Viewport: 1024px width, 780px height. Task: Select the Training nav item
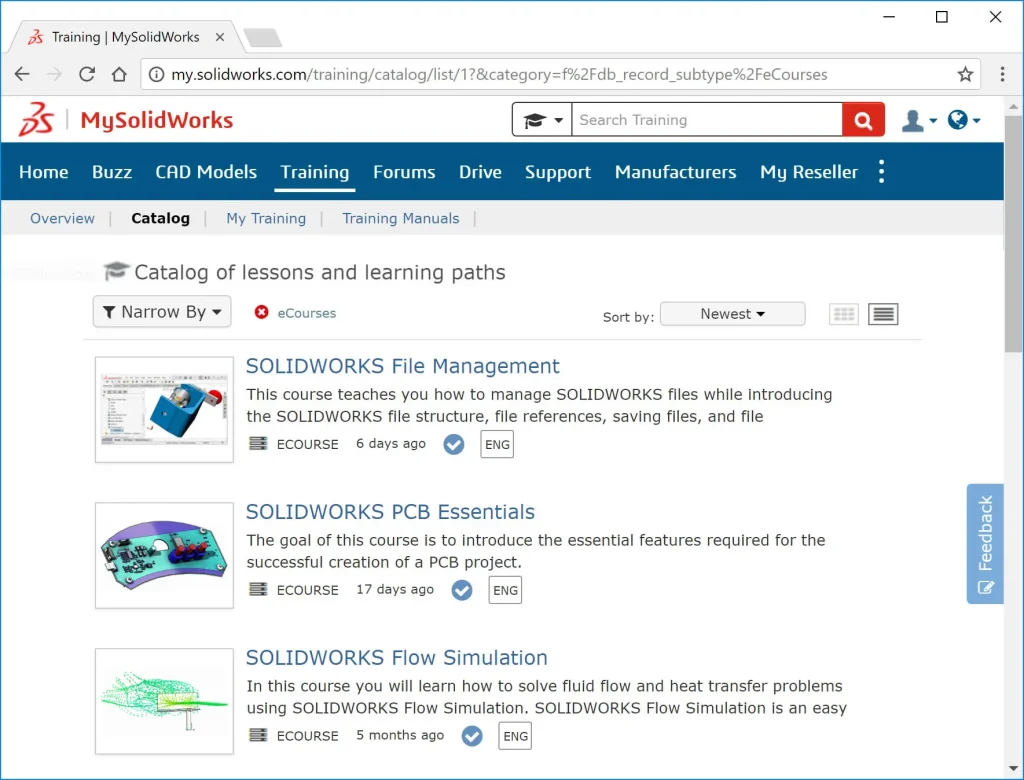[315, 172]
